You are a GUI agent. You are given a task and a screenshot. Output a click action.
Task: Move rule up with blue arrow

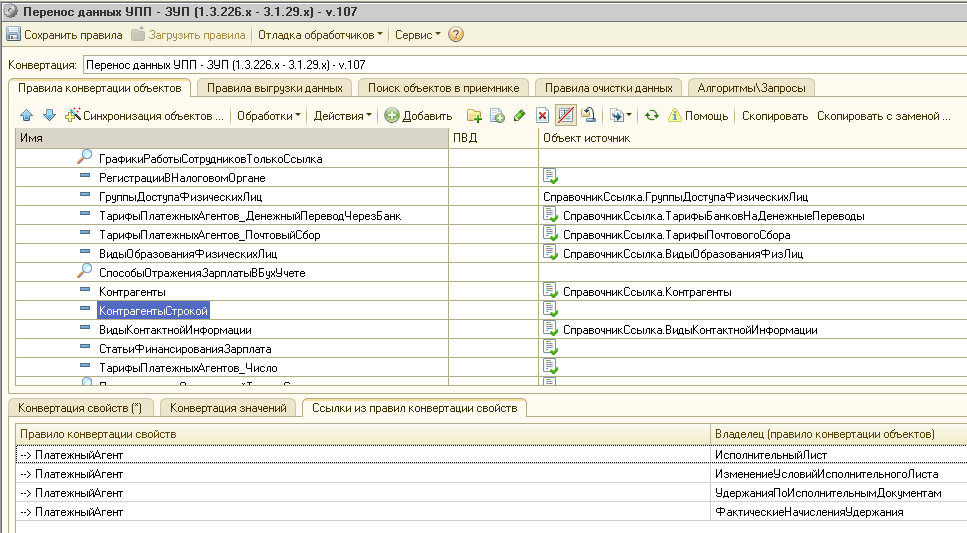click(27, 115)
